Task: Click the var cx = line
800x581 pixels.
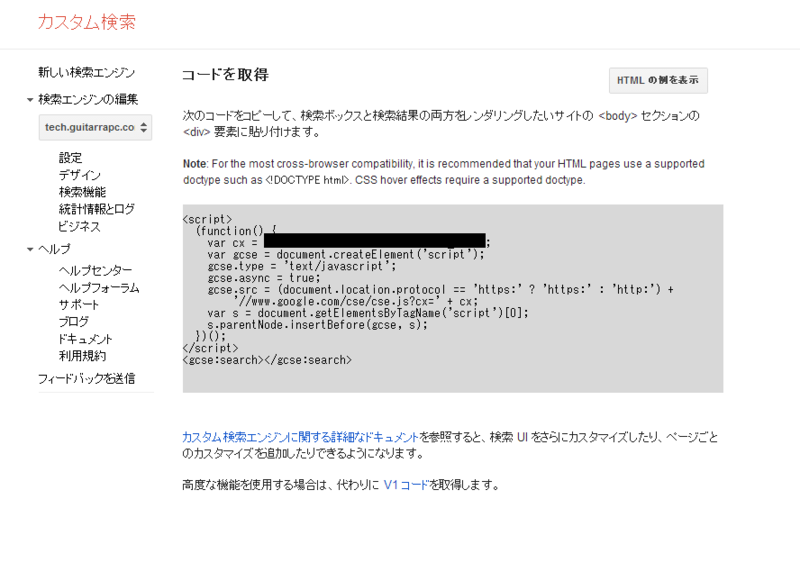Action: (348, 243)
